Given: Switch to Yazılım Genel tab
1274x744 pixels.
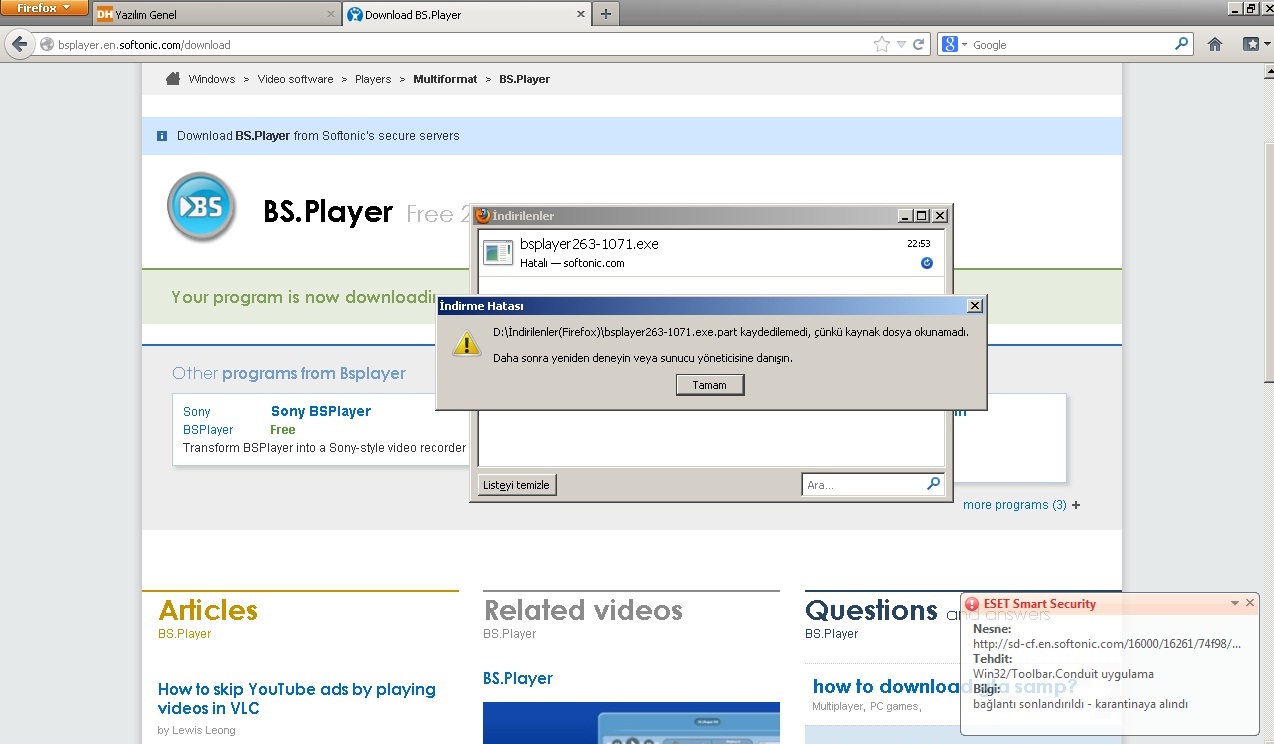Looking at the screenshot, I should 216,14.
